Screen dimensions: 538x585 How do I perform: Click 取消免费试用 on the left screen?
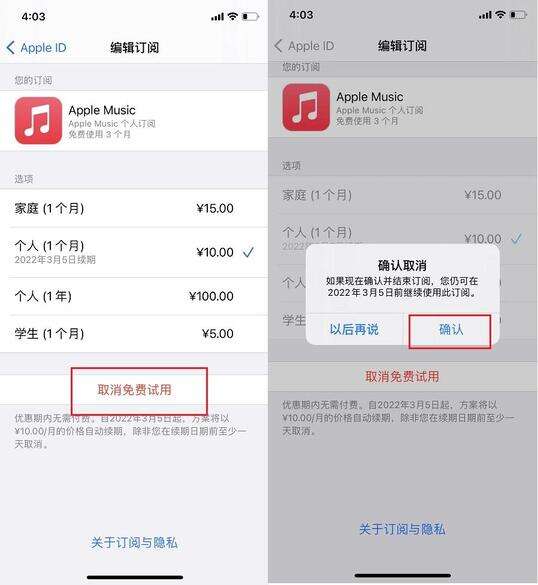tap(134, 390)
